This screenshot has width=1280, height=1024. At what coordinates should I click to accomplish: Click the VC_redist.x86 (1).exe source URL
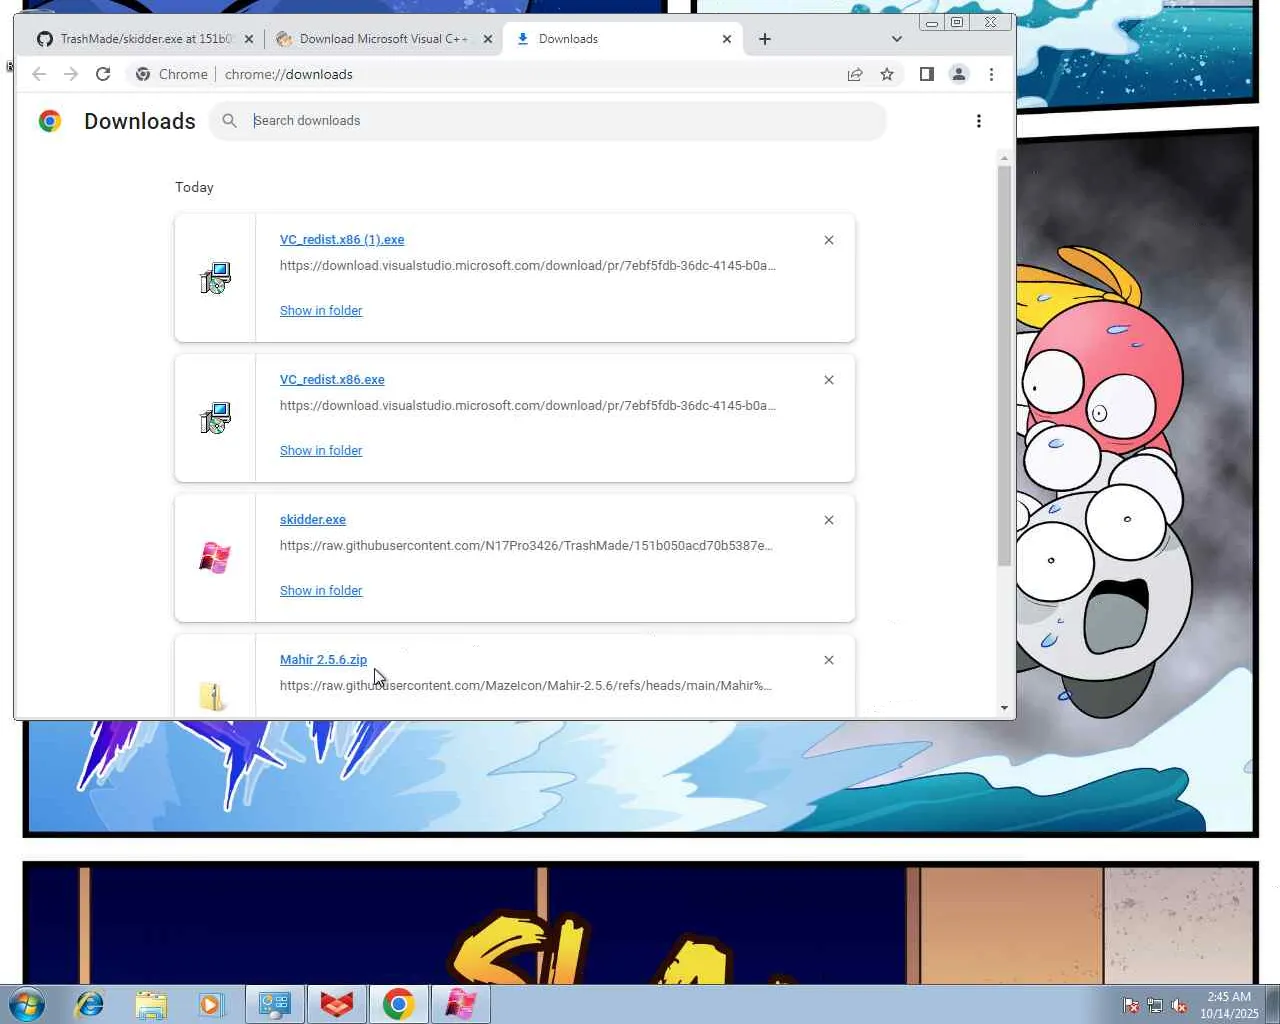[528, 266]
